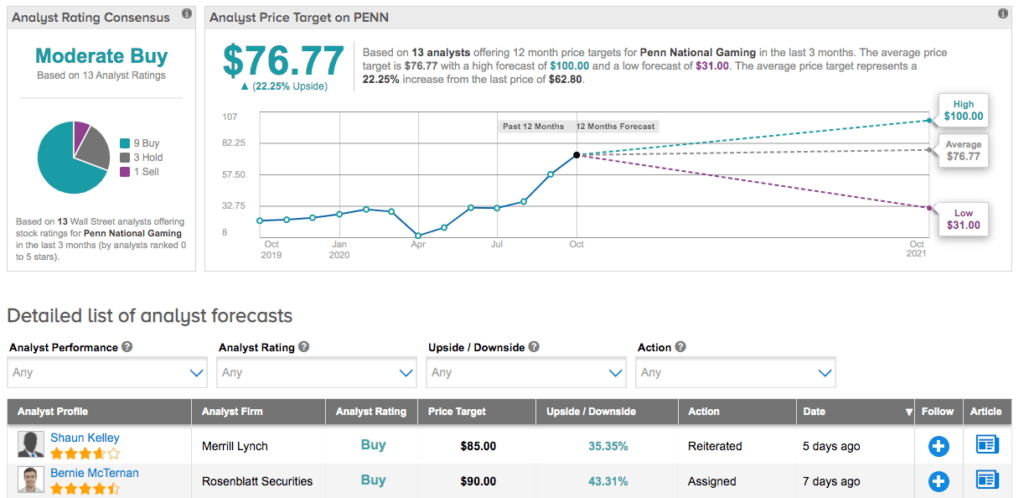The image size is (1024, 498).
Task: Open Shaun Kelley's article icon
Action: coord(987,446)
